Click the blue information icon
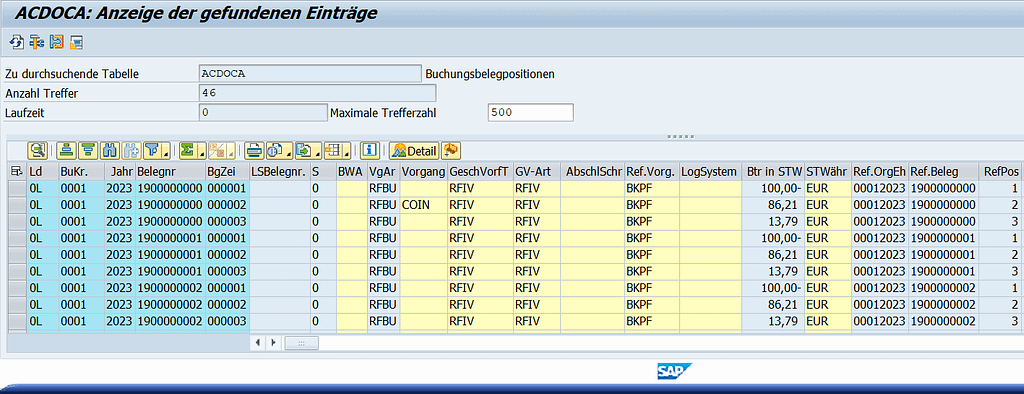The height and width of the screenshot is (394, 1024). point(370,151)
